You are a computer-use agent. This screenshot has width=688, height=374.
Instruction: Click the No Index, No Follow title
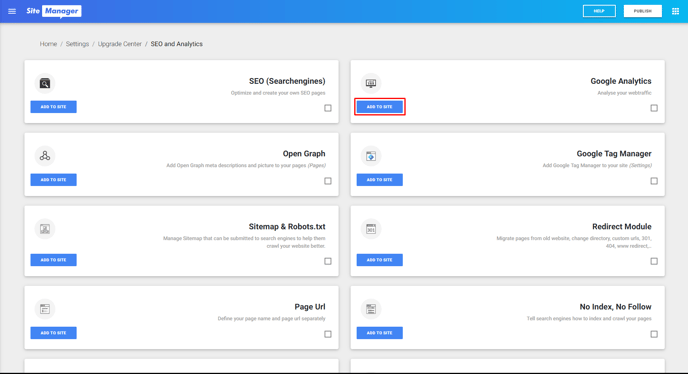click(x=616, y=307)
